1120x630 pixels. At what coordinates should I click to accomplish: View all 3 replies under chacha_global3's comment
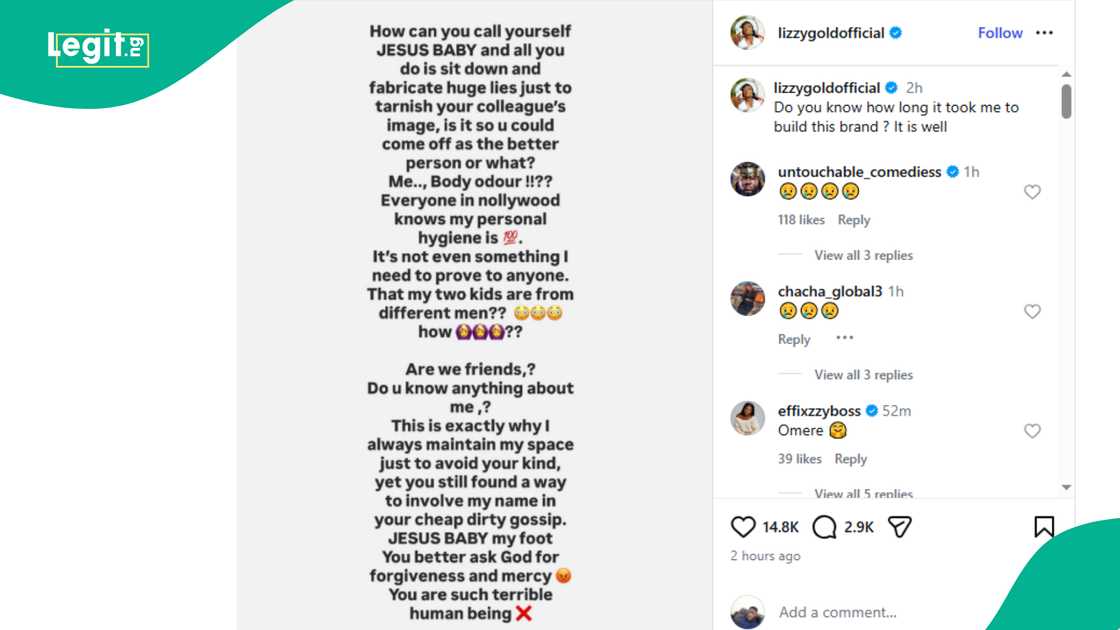pyautogui.click(x=862, y=374)
